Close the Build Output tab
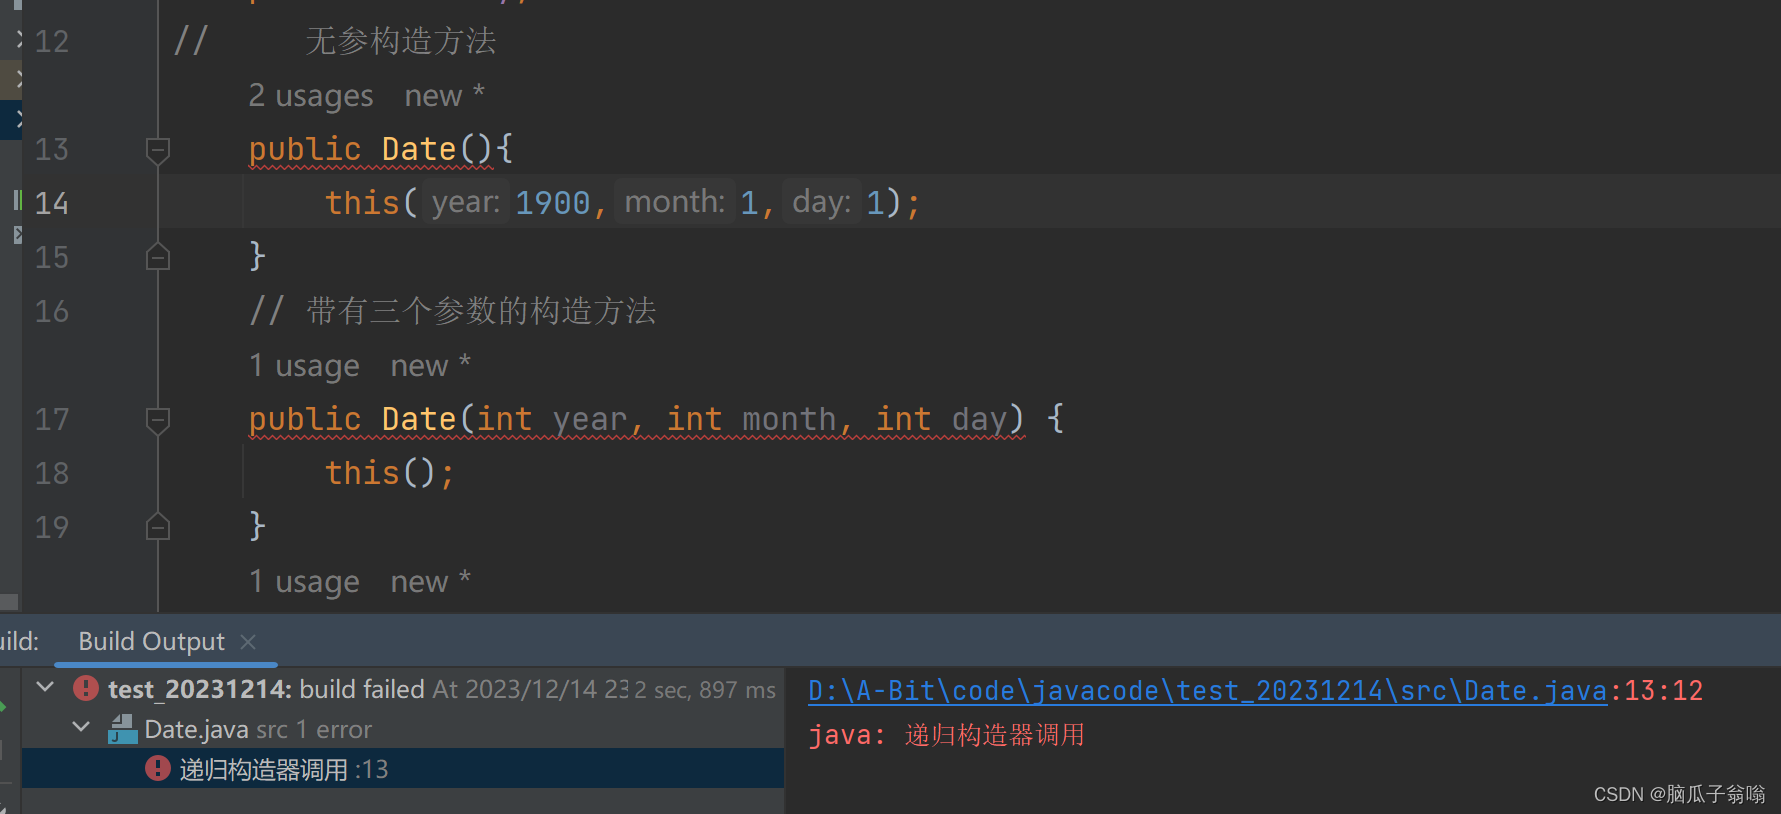1781x814 pixels. pyautogui.click(x=248, y=642)
